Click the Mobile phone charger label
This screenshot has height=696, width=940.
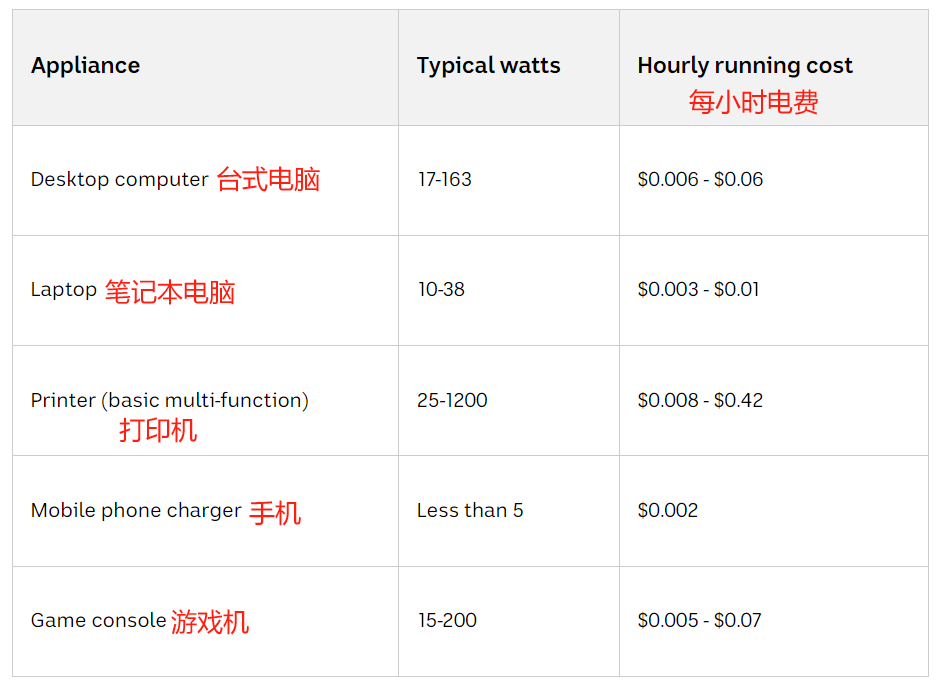point(136,511)
